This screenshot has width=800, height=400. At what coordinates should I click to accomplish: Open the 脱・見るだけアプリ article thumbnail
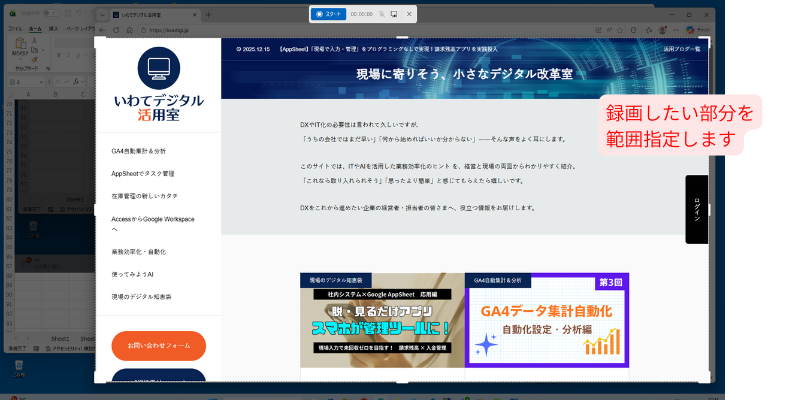pos(382,320)
